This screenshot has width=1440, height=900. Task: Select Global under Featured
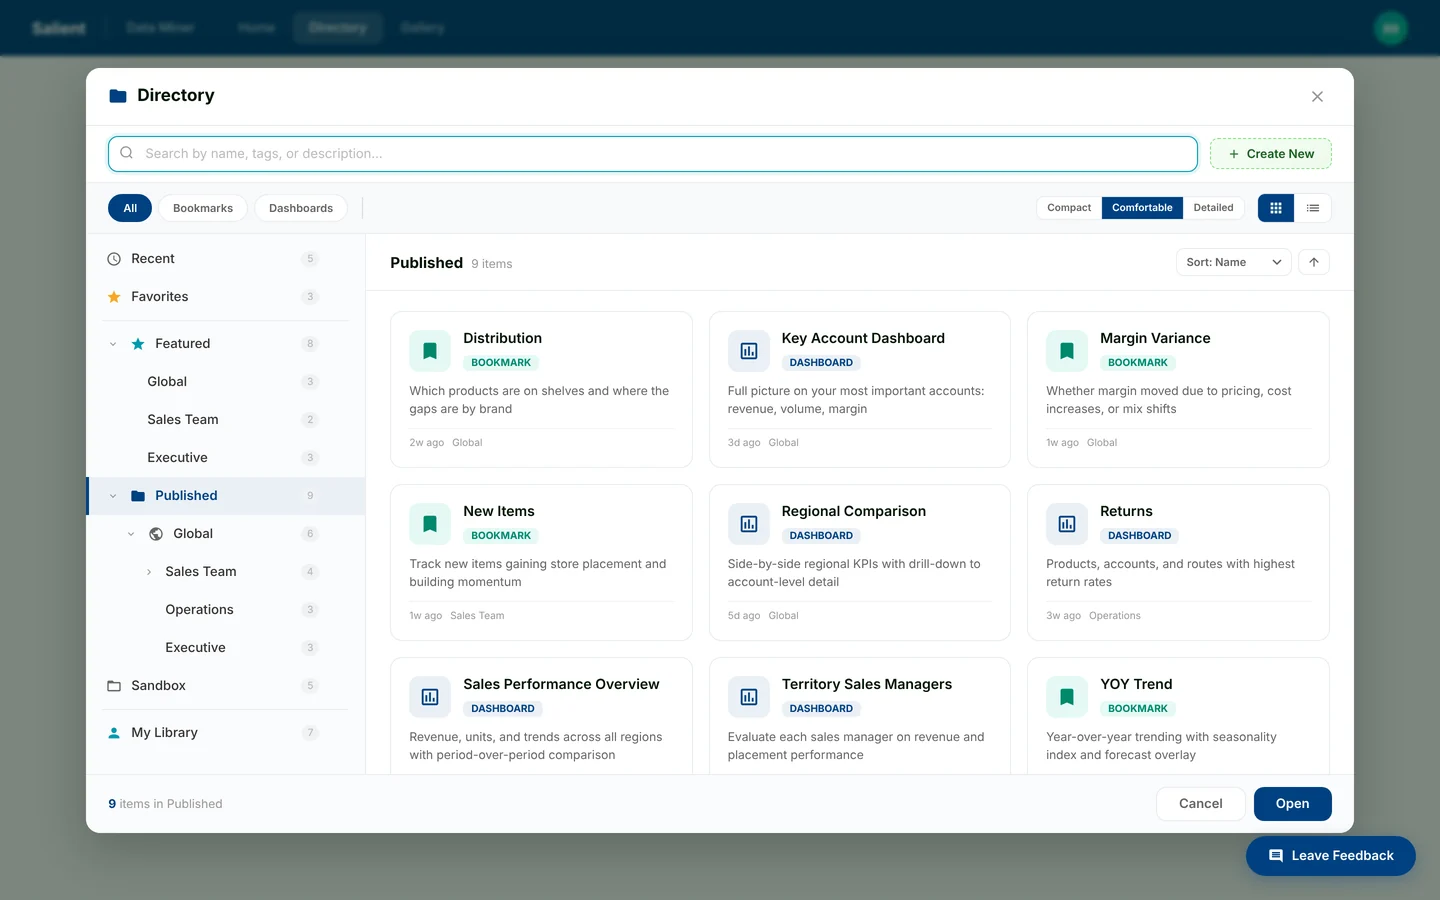[226, 382]
